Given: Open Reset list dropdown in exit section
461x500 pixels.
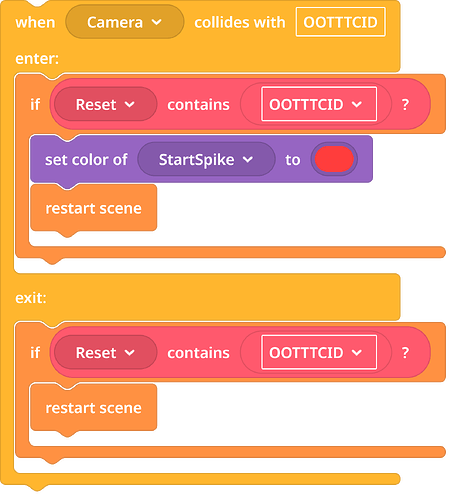Looking at the screenshot, I should pyautogui.click(x=105, y=352).
